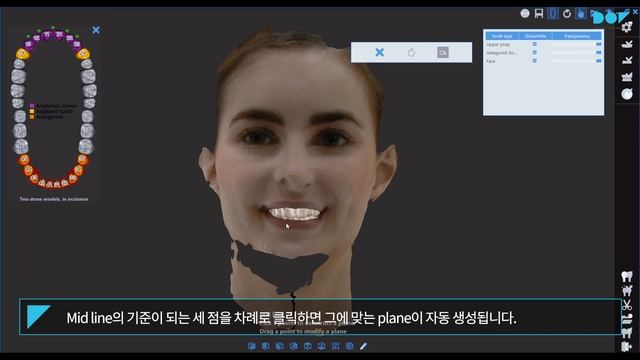
Task: Click 'Drag a point to modify a plane' hint
Action: point(303,331)
